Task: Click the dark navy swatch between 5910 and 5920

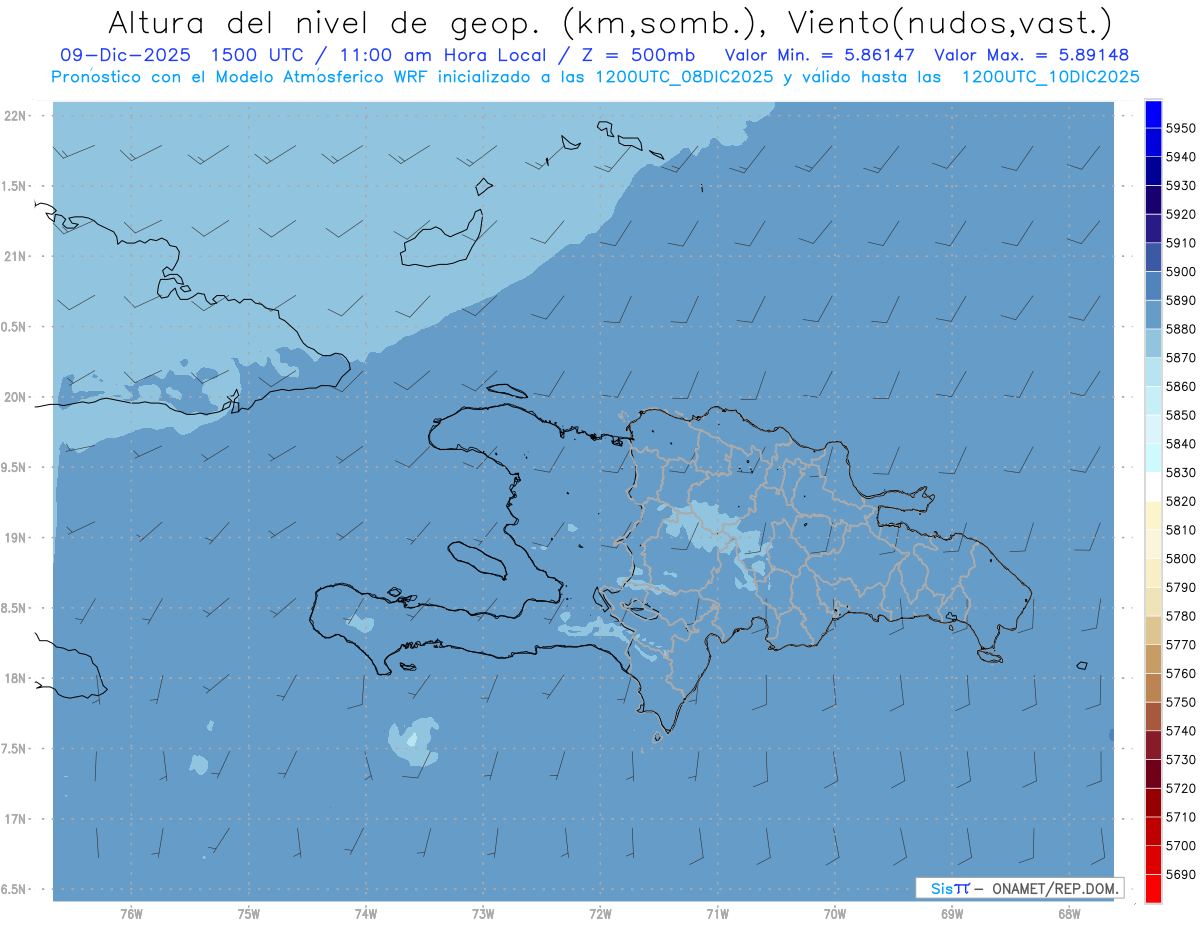Action: 1153,228
